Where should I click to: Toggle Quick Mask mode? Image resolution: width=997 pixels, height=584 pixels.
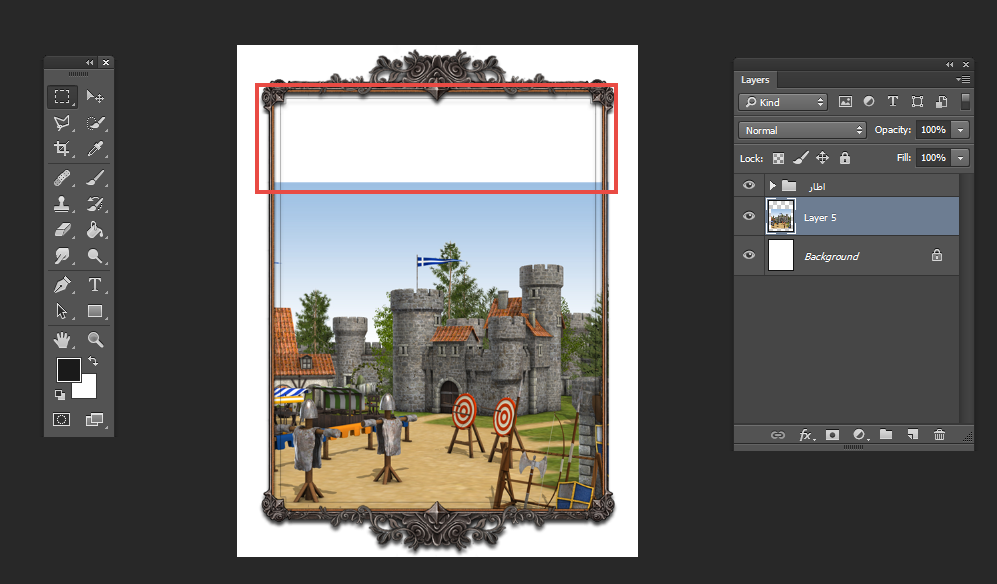(x=62, y=419)
